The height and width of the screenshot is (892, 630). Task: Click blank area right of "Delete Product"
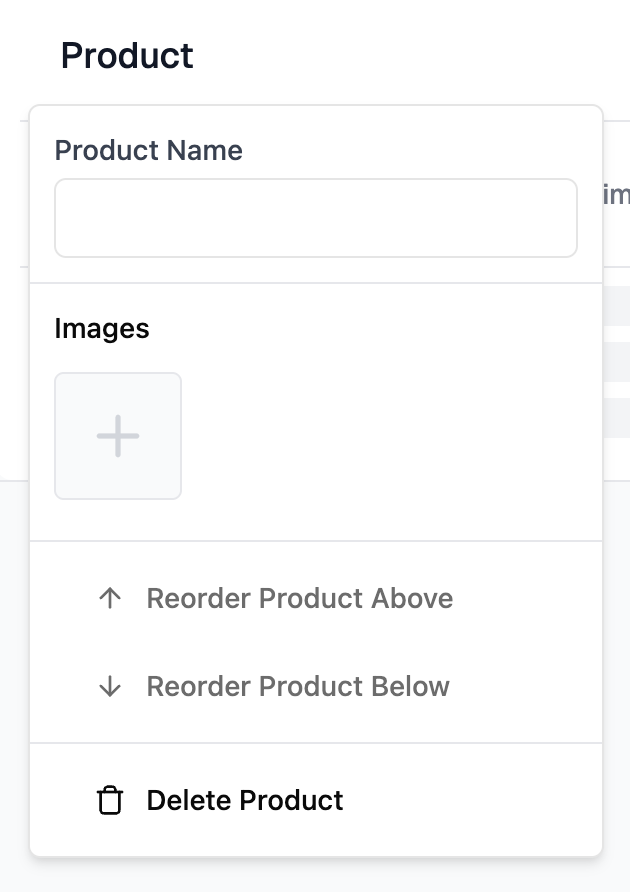tap(470, 800)
